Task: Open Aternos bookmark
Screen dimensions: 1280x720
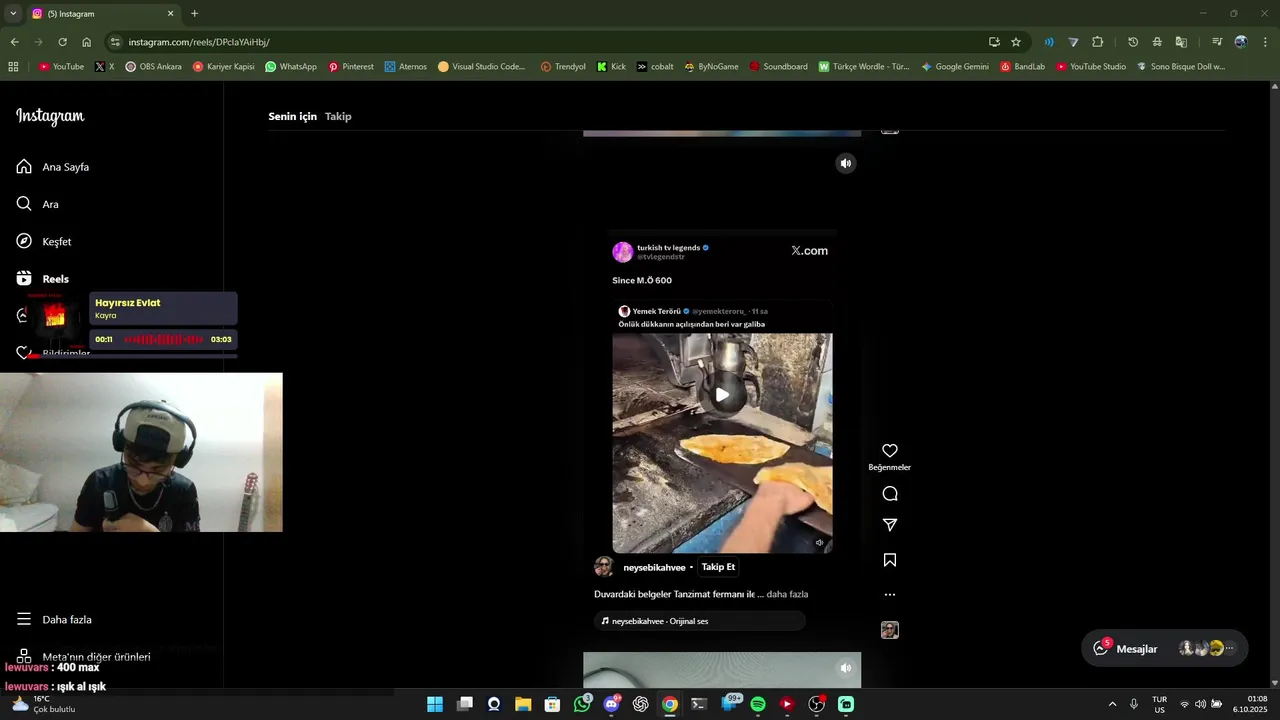Action: coord(405,67)
